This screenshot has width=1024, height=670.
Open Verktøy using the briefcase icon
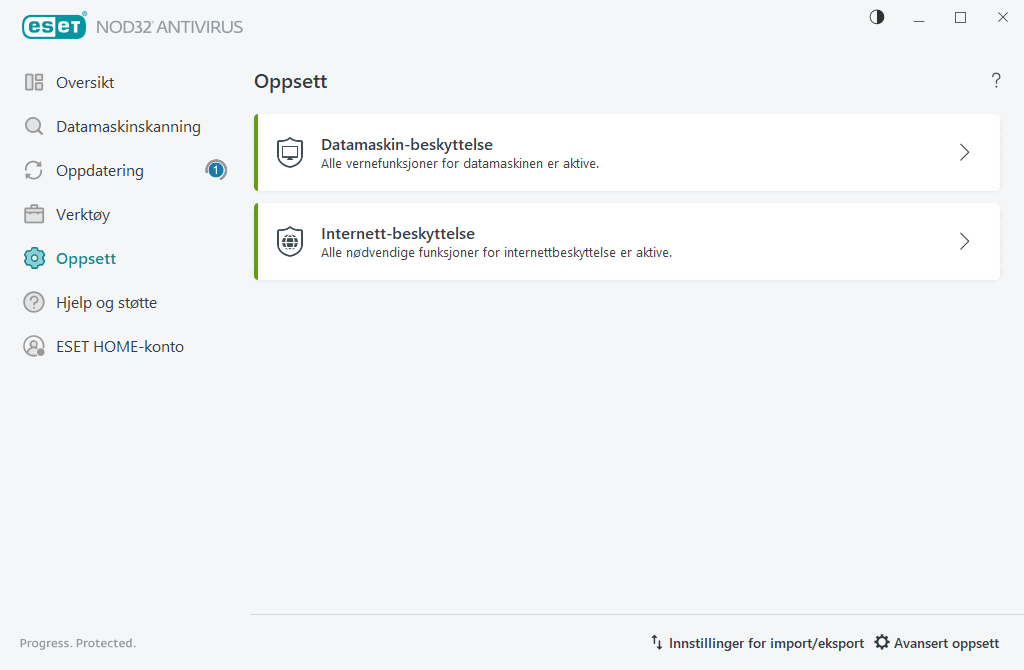pos(34,215)
